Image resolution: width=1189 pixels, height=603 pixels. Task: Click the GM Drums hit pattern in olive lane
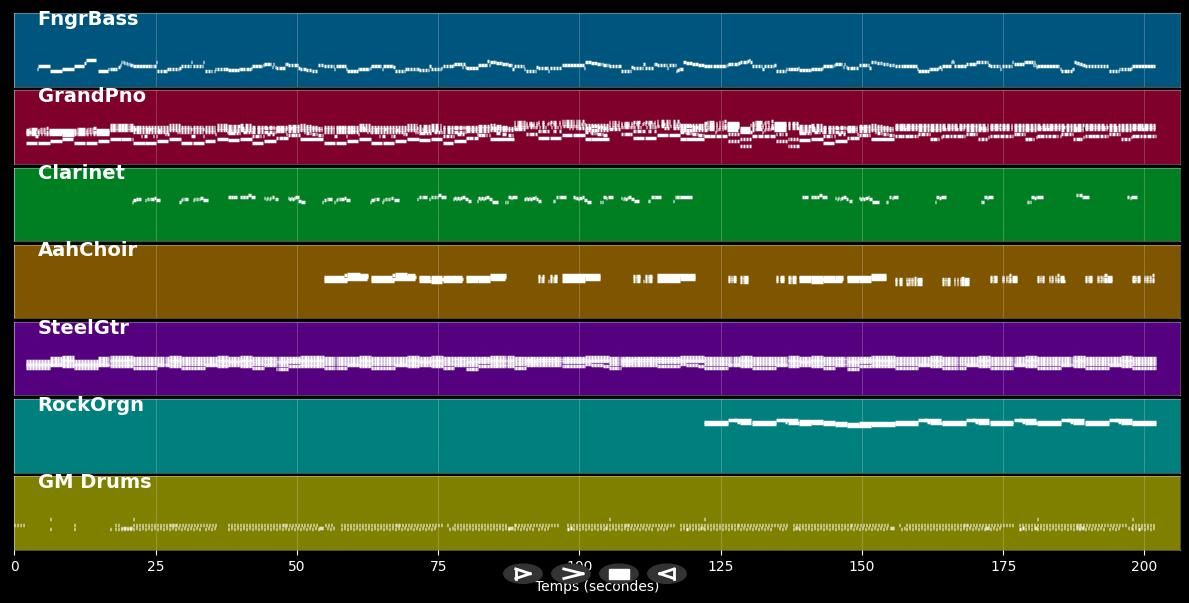584,526
